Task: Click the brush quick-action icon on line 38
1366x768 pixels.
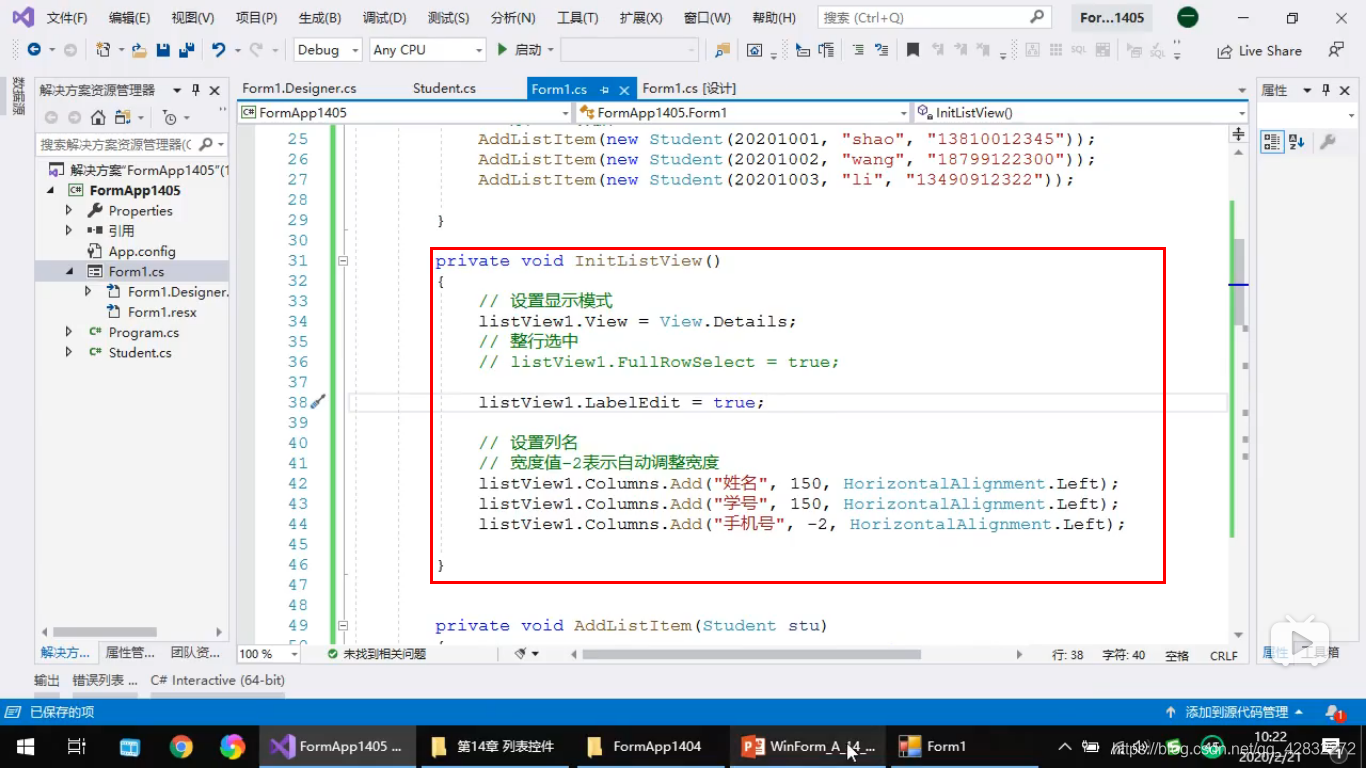Action: click(318, 402)
